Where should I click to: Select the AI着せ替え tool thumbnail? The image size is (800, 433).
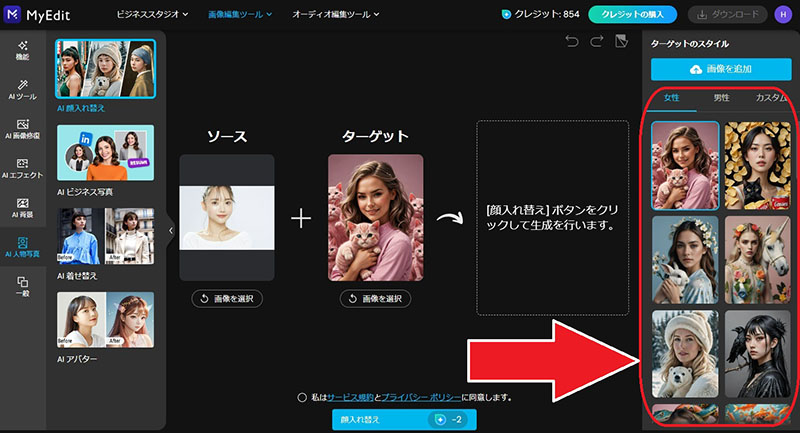point(105,236)
